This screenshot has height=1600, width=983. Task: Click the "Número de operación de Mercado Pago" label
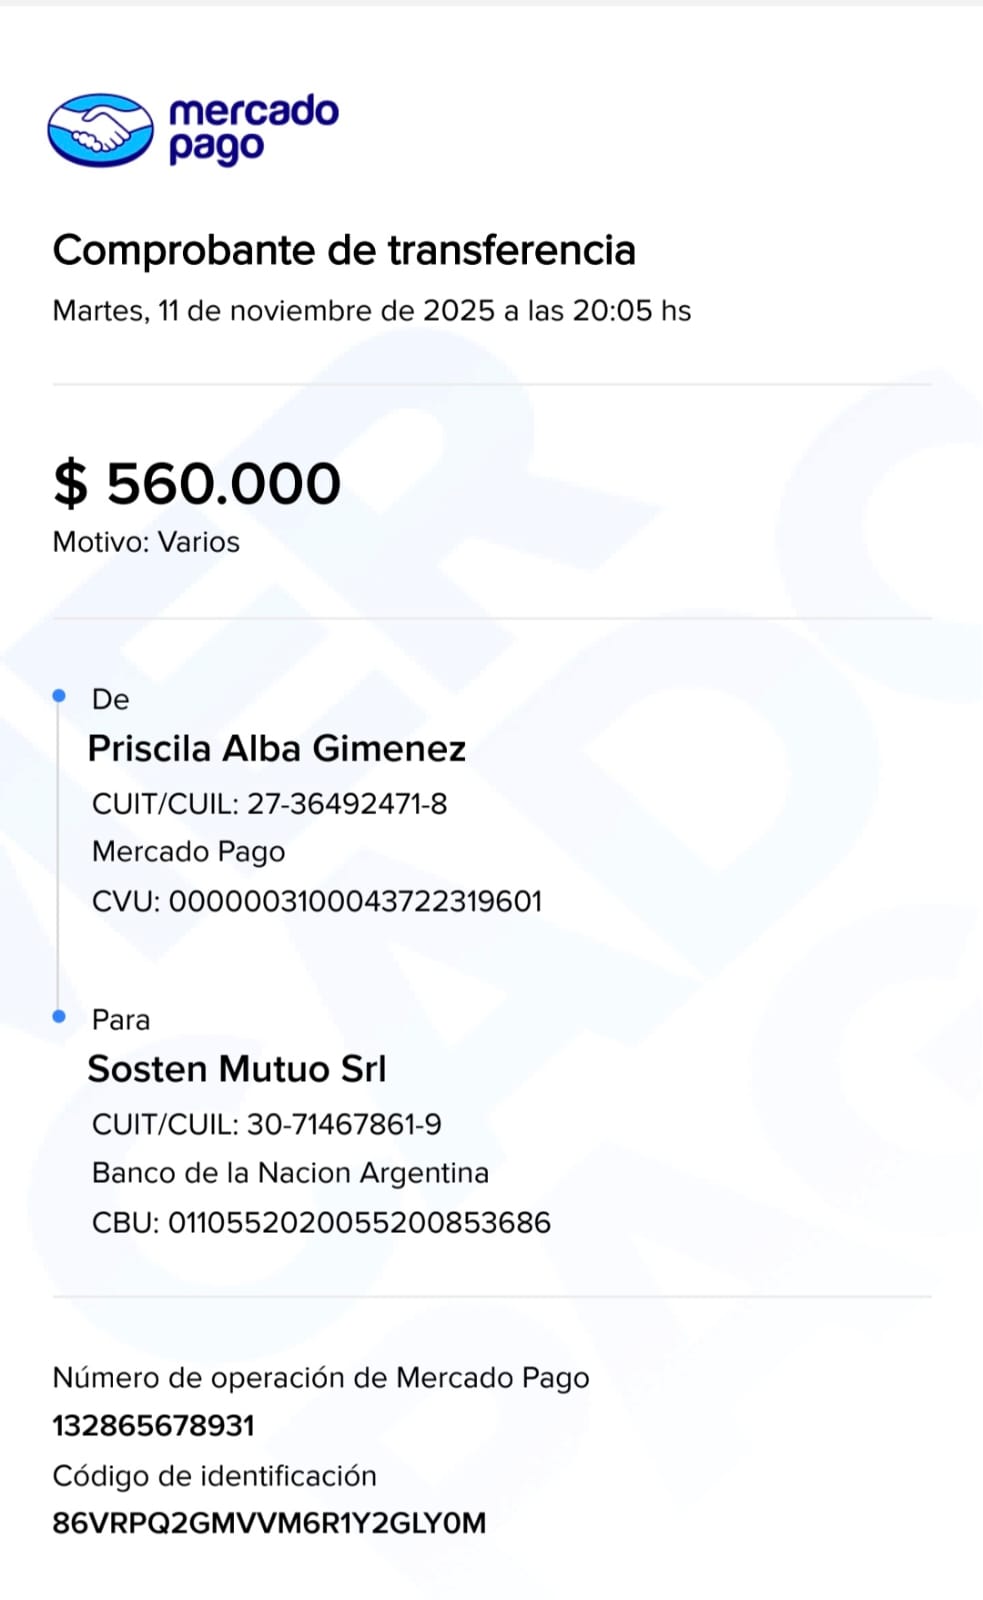320,1378
